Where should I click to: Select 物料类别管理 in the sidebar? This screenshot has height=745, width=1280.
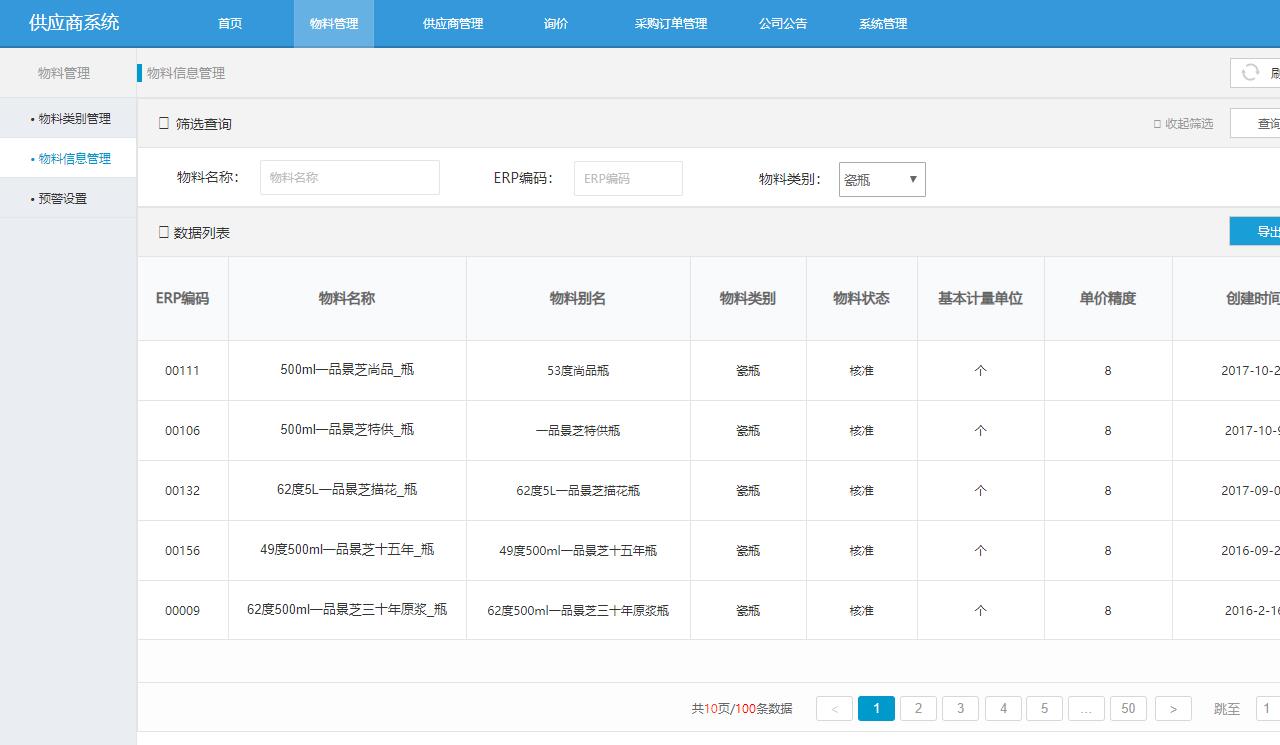[x=68, y=118]
